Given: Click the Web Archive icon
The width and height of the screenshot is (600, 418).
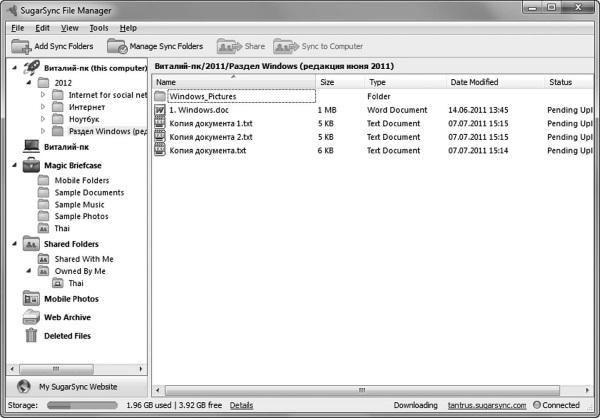Looking at the screenshot, I should click(31, 317).
